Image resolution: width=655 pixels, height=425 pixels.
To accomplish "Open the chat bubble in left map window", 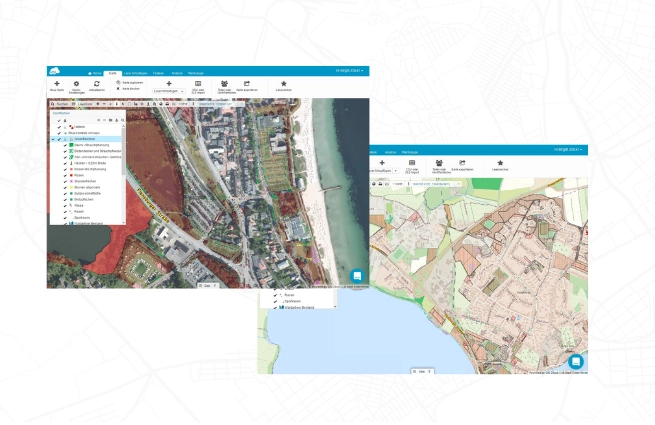I will point(357,276).
